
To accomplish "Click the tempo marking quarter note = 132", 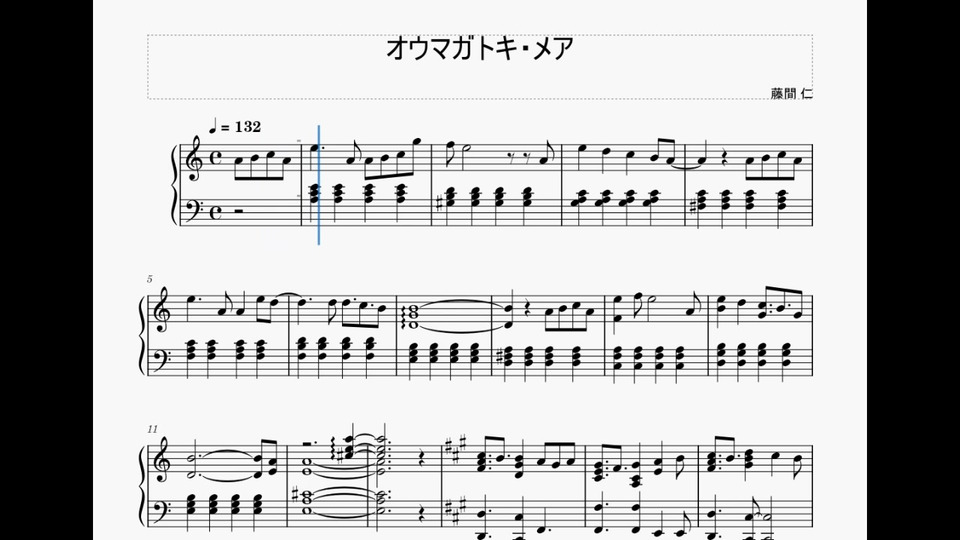I will (x=235, y=127).
